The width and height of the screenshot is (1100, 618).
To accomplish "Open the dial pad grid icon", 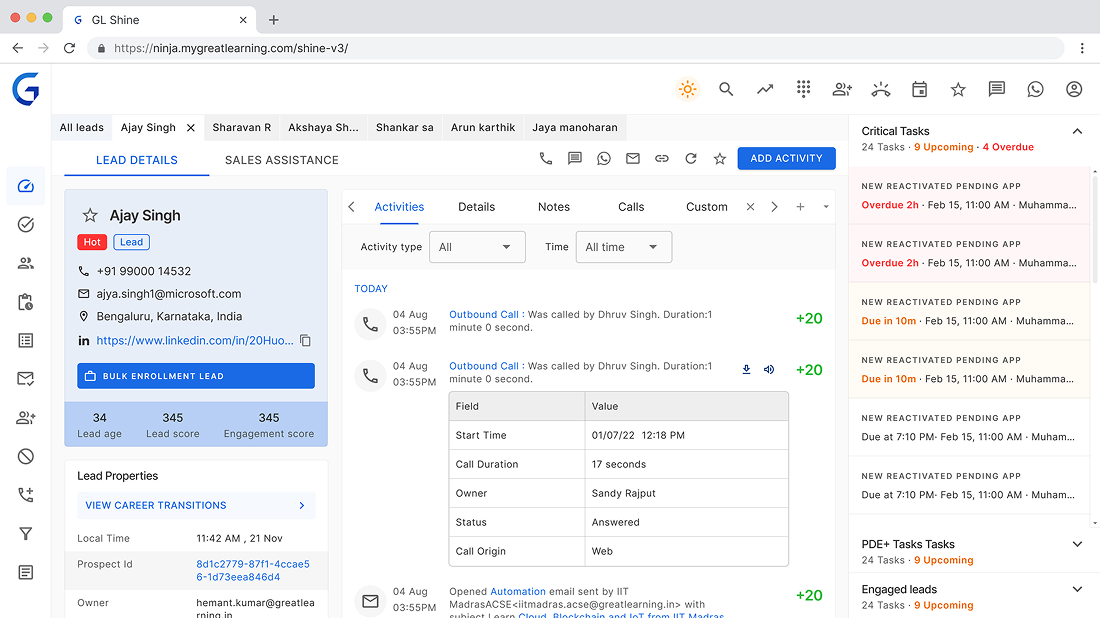I will (x=803, y=89).
